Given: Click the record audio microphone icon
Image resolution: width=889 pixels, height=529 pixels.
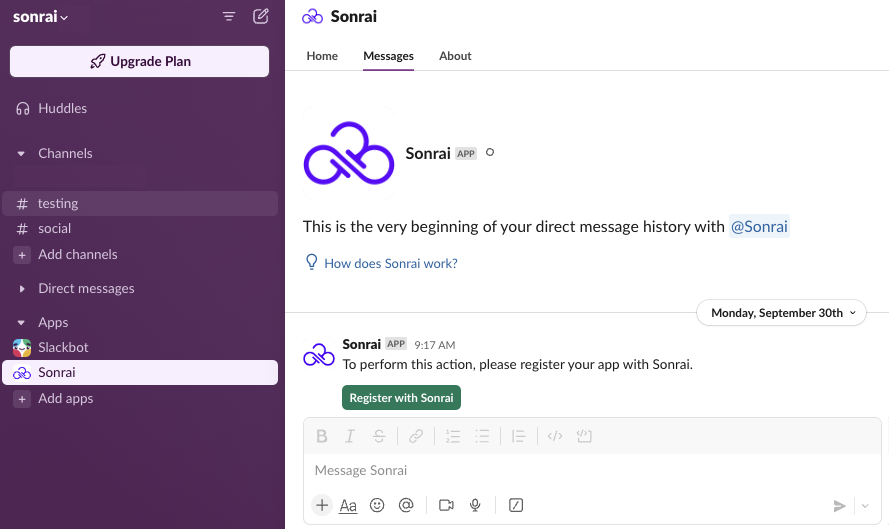Looking at the screenshot, I should (475, 505).
